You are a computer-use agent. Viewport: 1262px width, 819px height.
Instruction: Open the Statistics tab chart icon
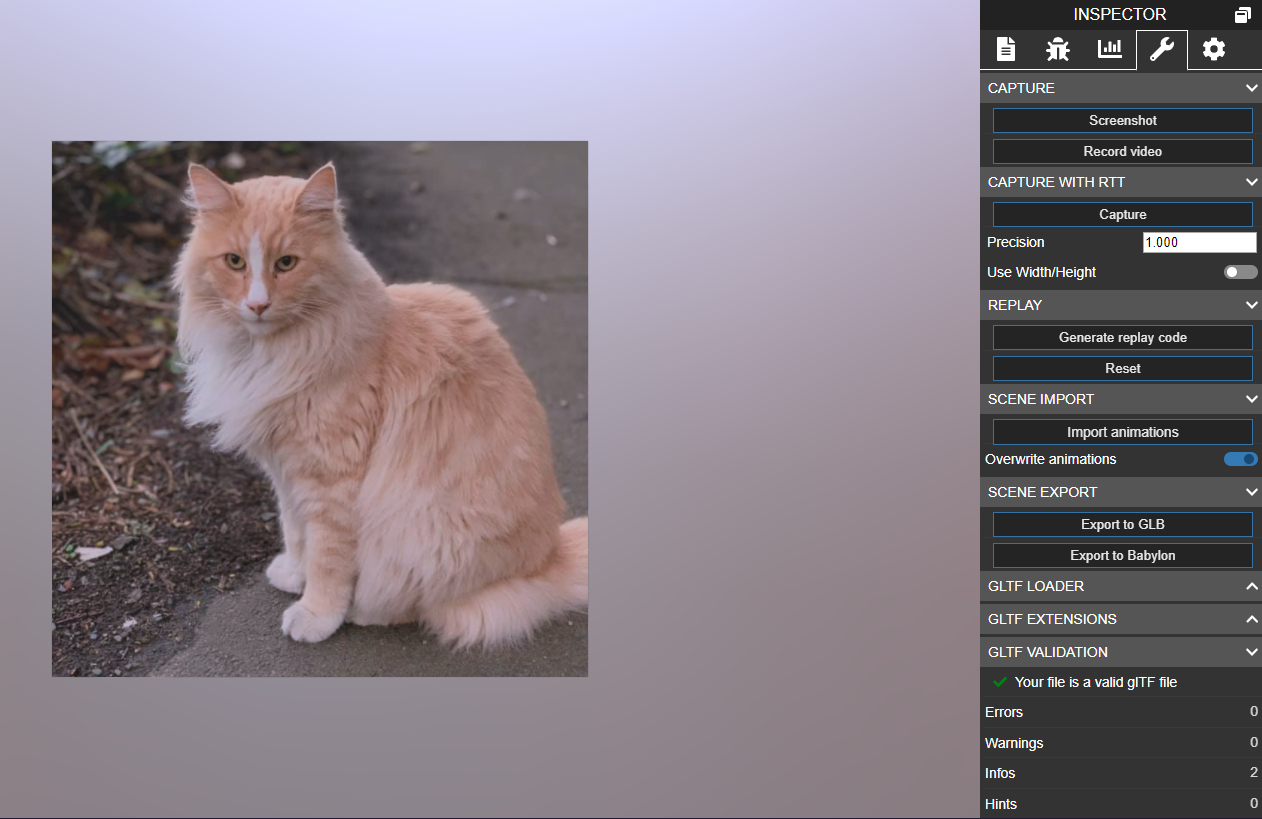(x=1110, y=49)
